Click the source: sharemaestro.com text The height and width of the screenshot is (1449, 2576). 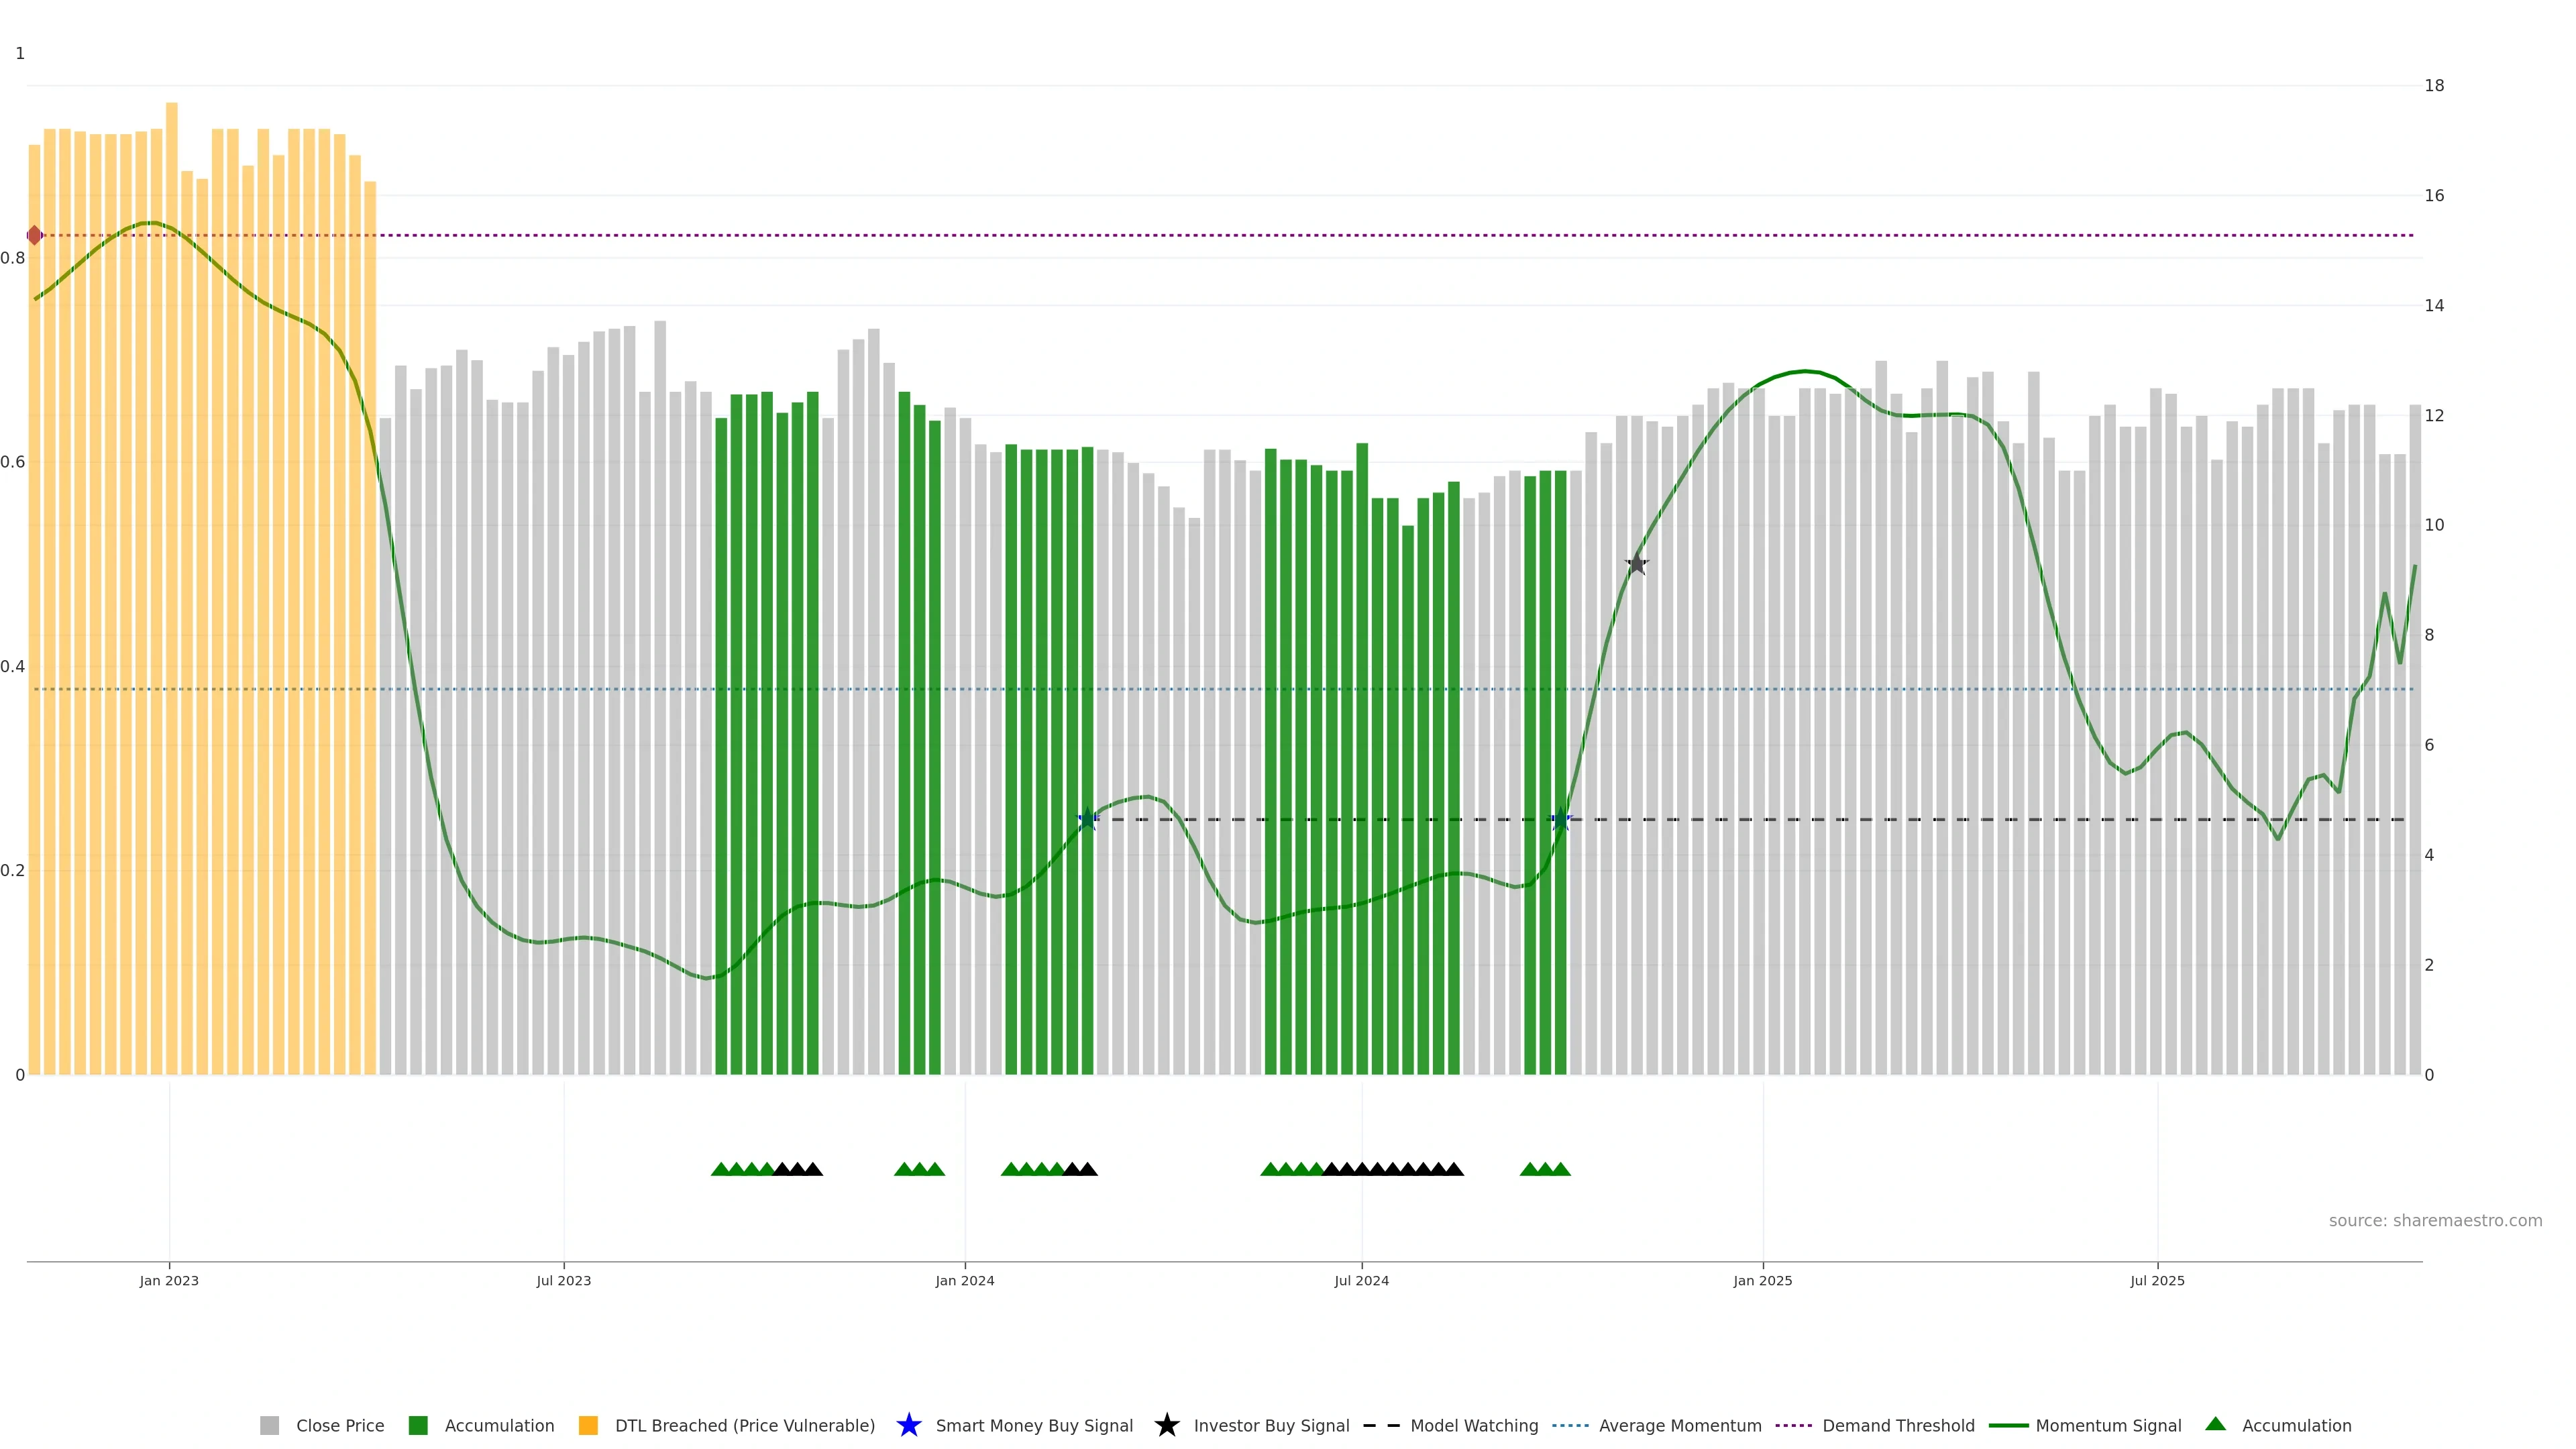(2435, 1220)
